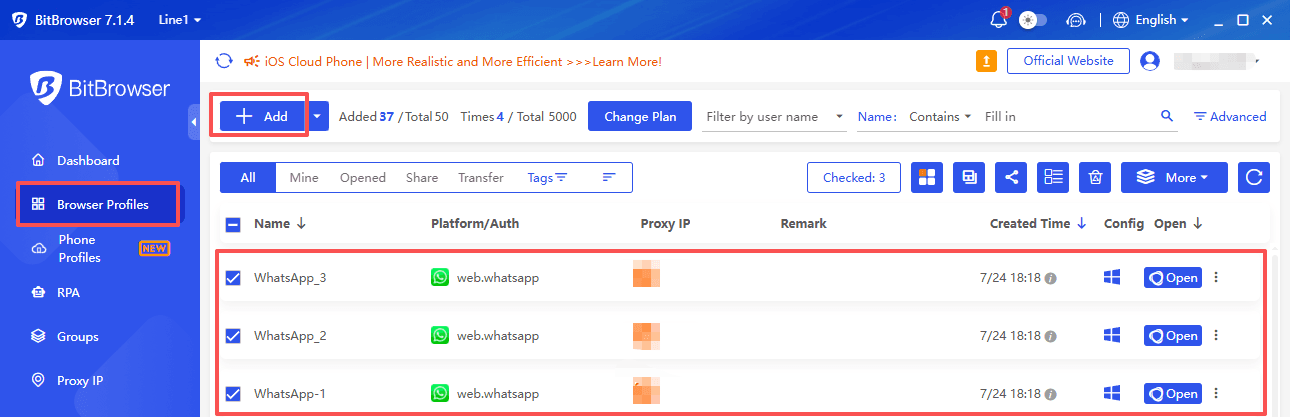Open the Official Website button

(1068, 61)
